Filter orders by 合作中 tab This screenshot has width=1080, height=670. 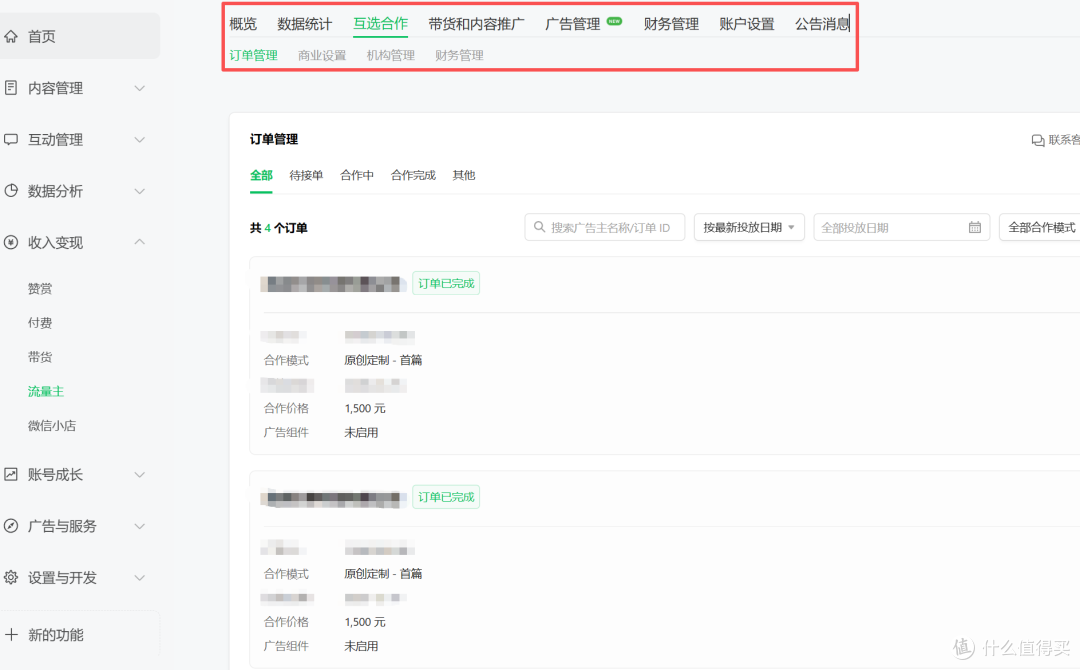click(357, 175)
